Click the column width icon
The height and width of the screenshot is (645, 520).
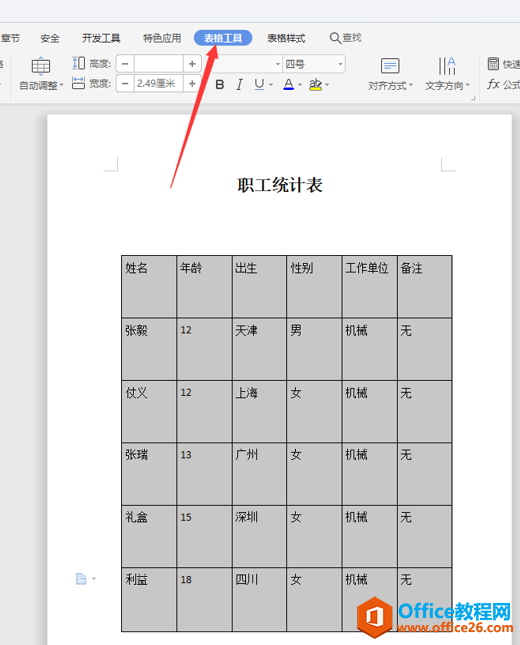pos(78,83)
